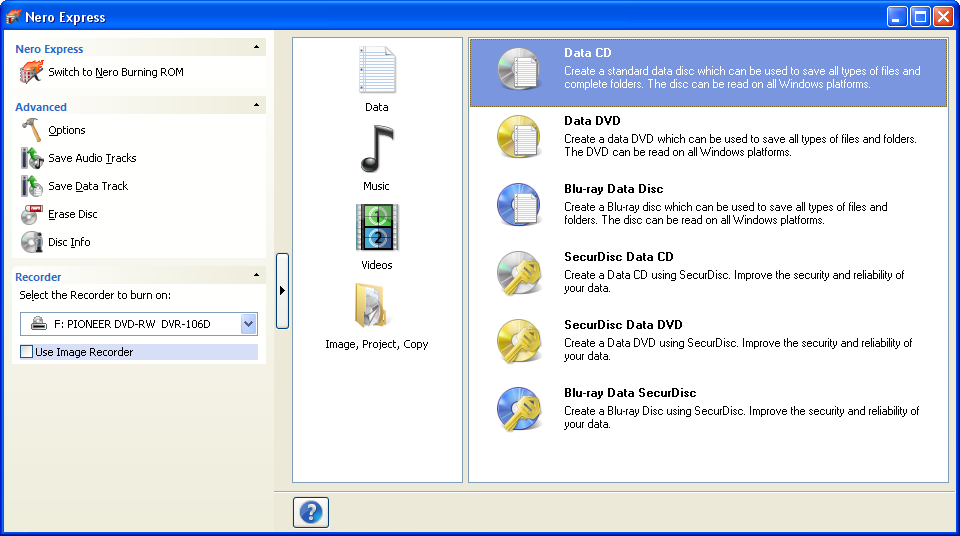Open help with the question mark button
Screen dimensions: 960x536
coord(311,512)
